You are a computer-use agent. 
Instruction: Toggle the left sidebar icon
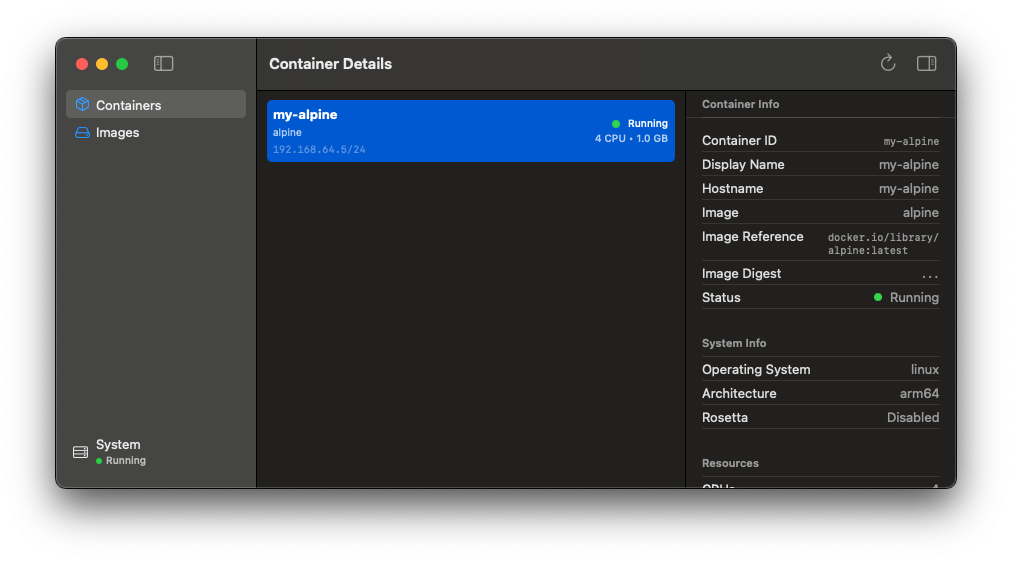pos(164,64)
